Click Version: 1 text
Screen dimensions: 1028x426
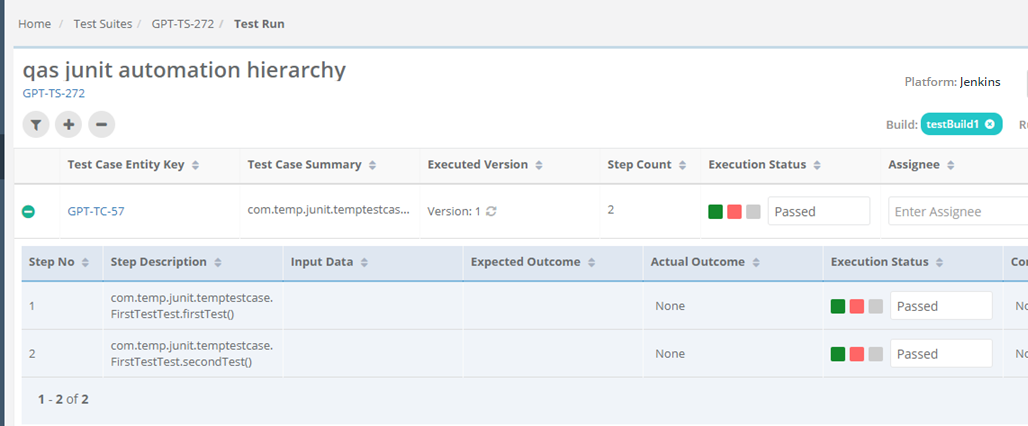point(454,211)
